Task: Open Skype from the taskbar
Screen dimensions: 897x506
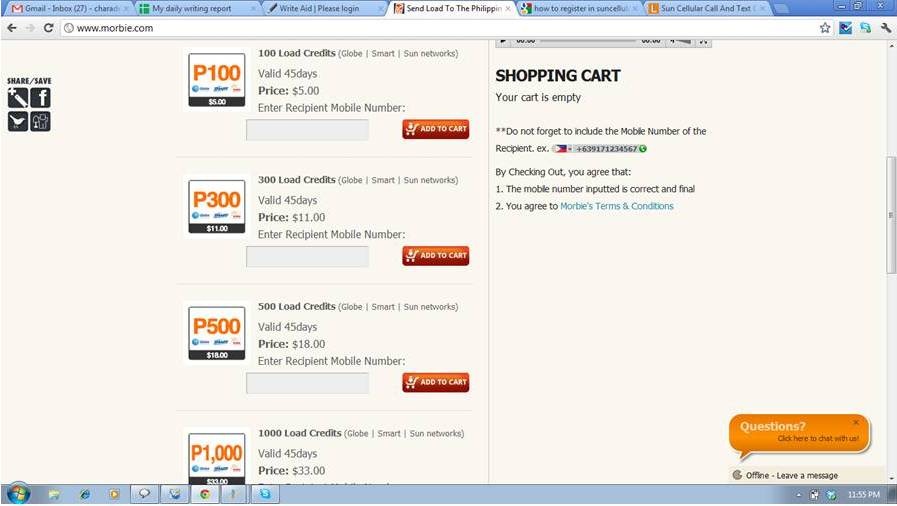Action: pyautogui.click(x=264, y=494)
